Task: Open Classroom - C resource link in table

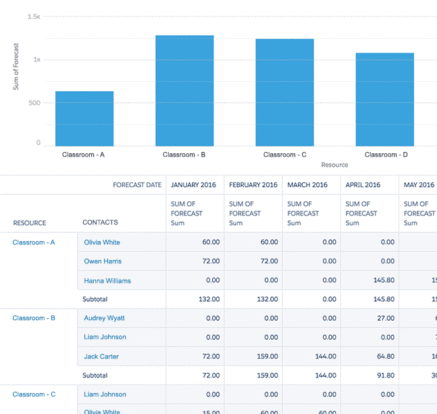Action: click(x=34, y=394)
